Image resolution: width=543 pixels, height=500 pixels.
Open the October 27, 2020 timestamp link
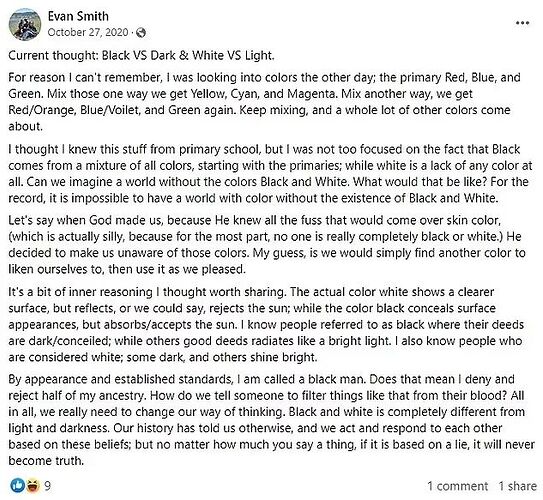point(88,32)
